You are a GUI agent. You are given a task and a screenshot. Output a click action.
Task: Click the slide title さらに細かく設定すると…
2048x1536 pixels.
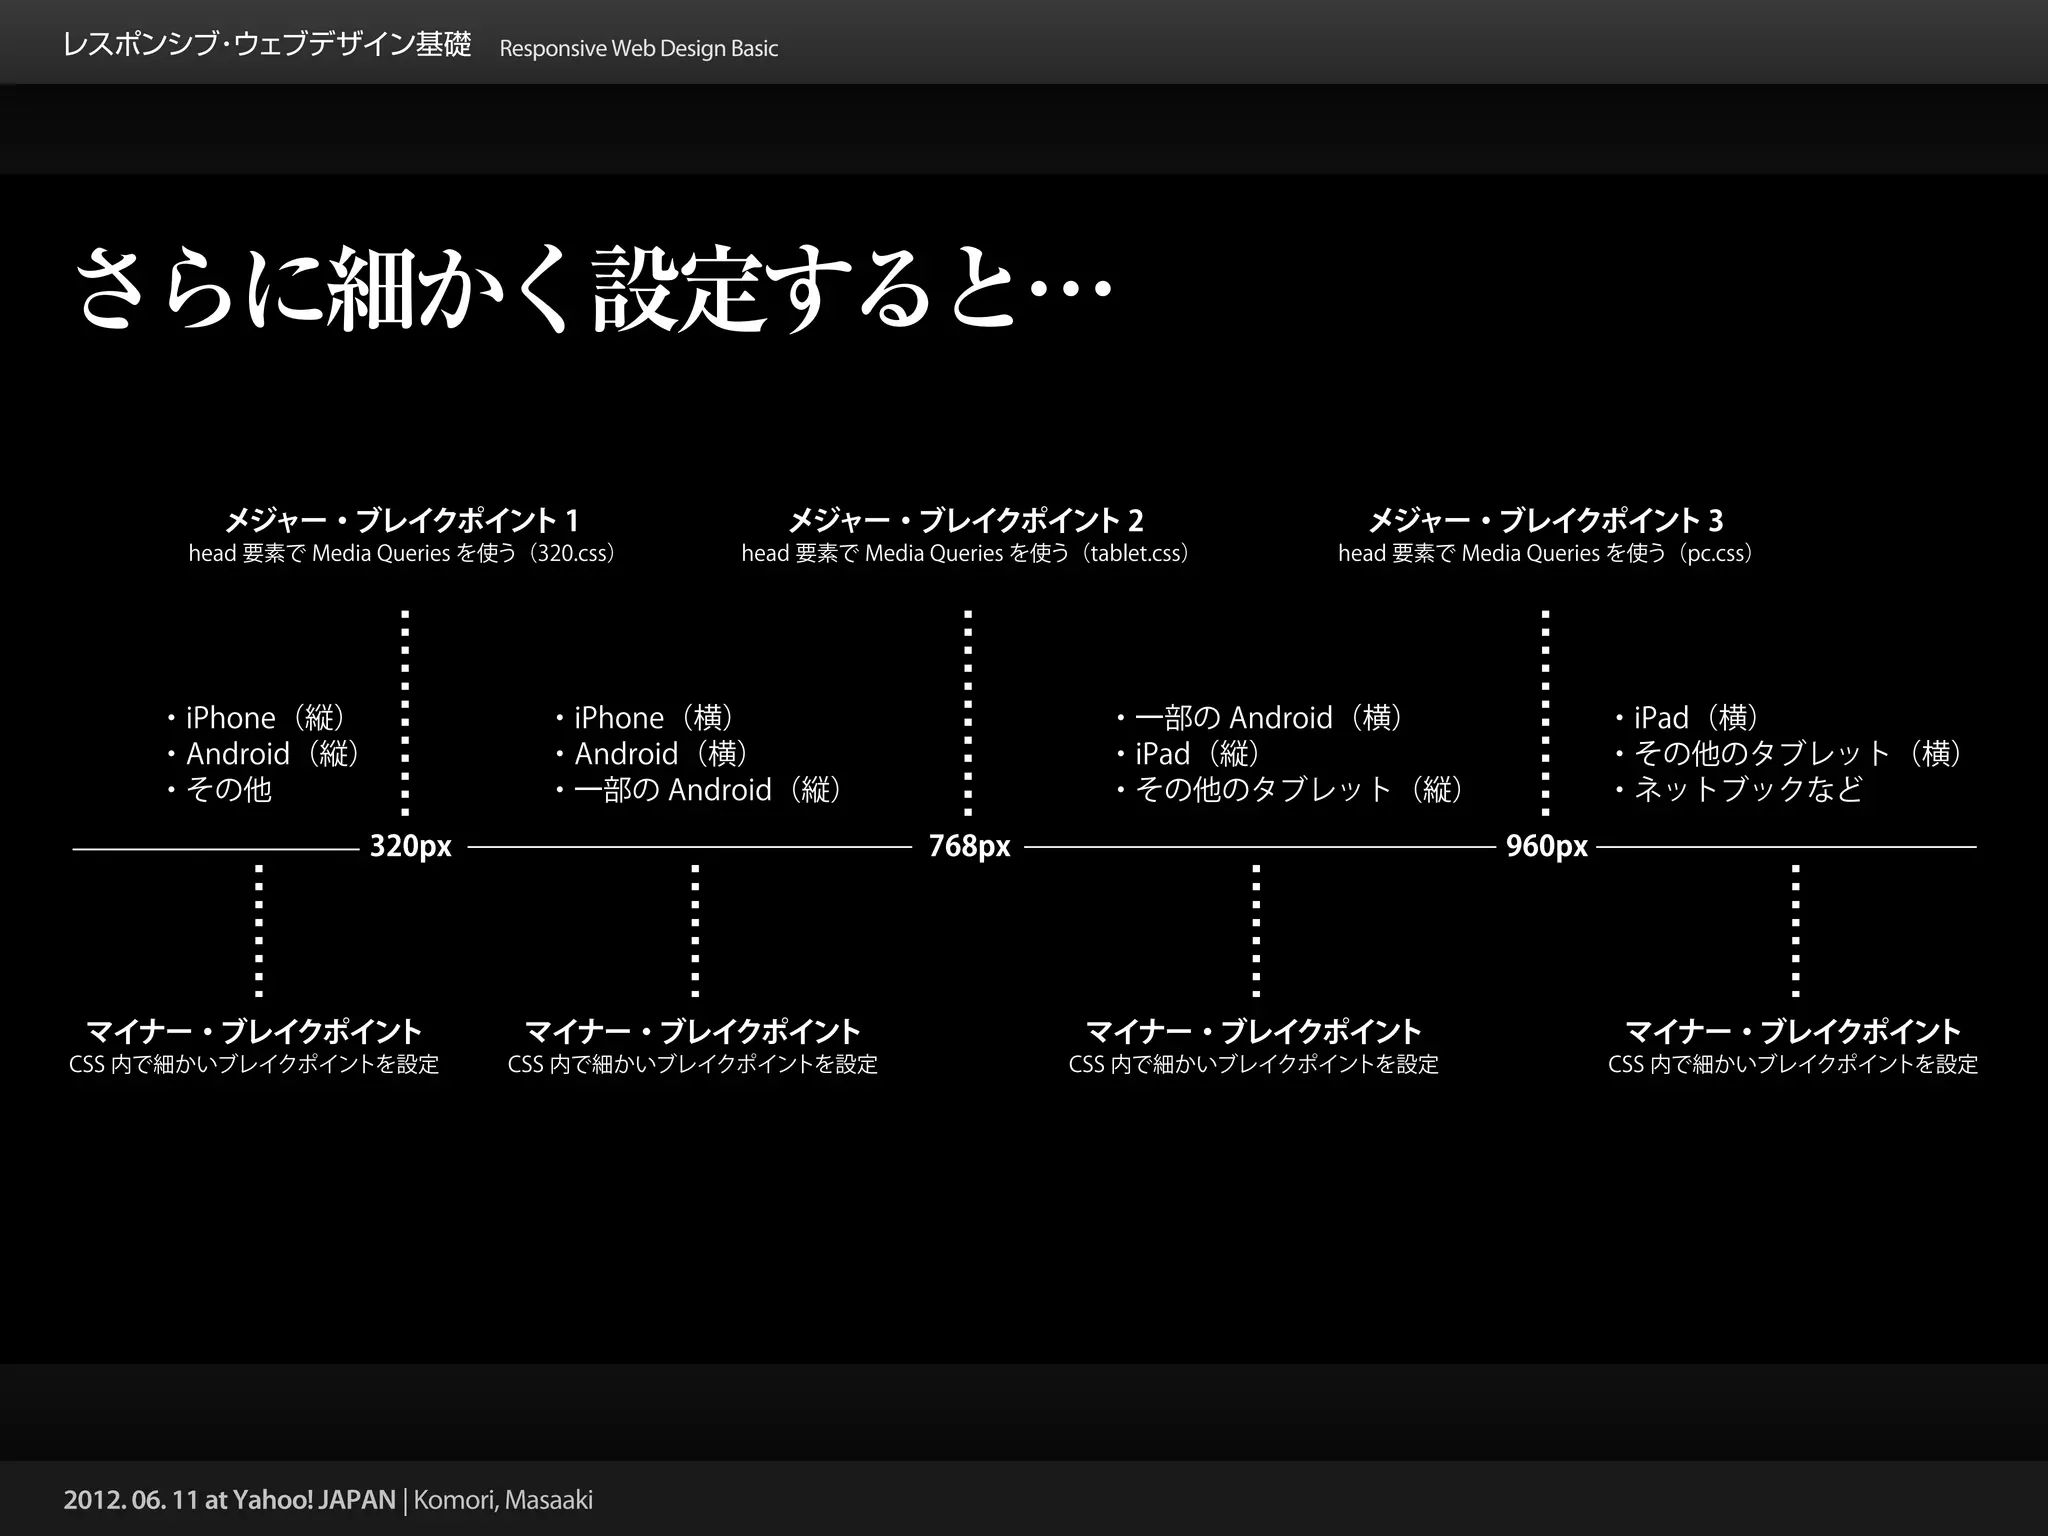(594, 289)
